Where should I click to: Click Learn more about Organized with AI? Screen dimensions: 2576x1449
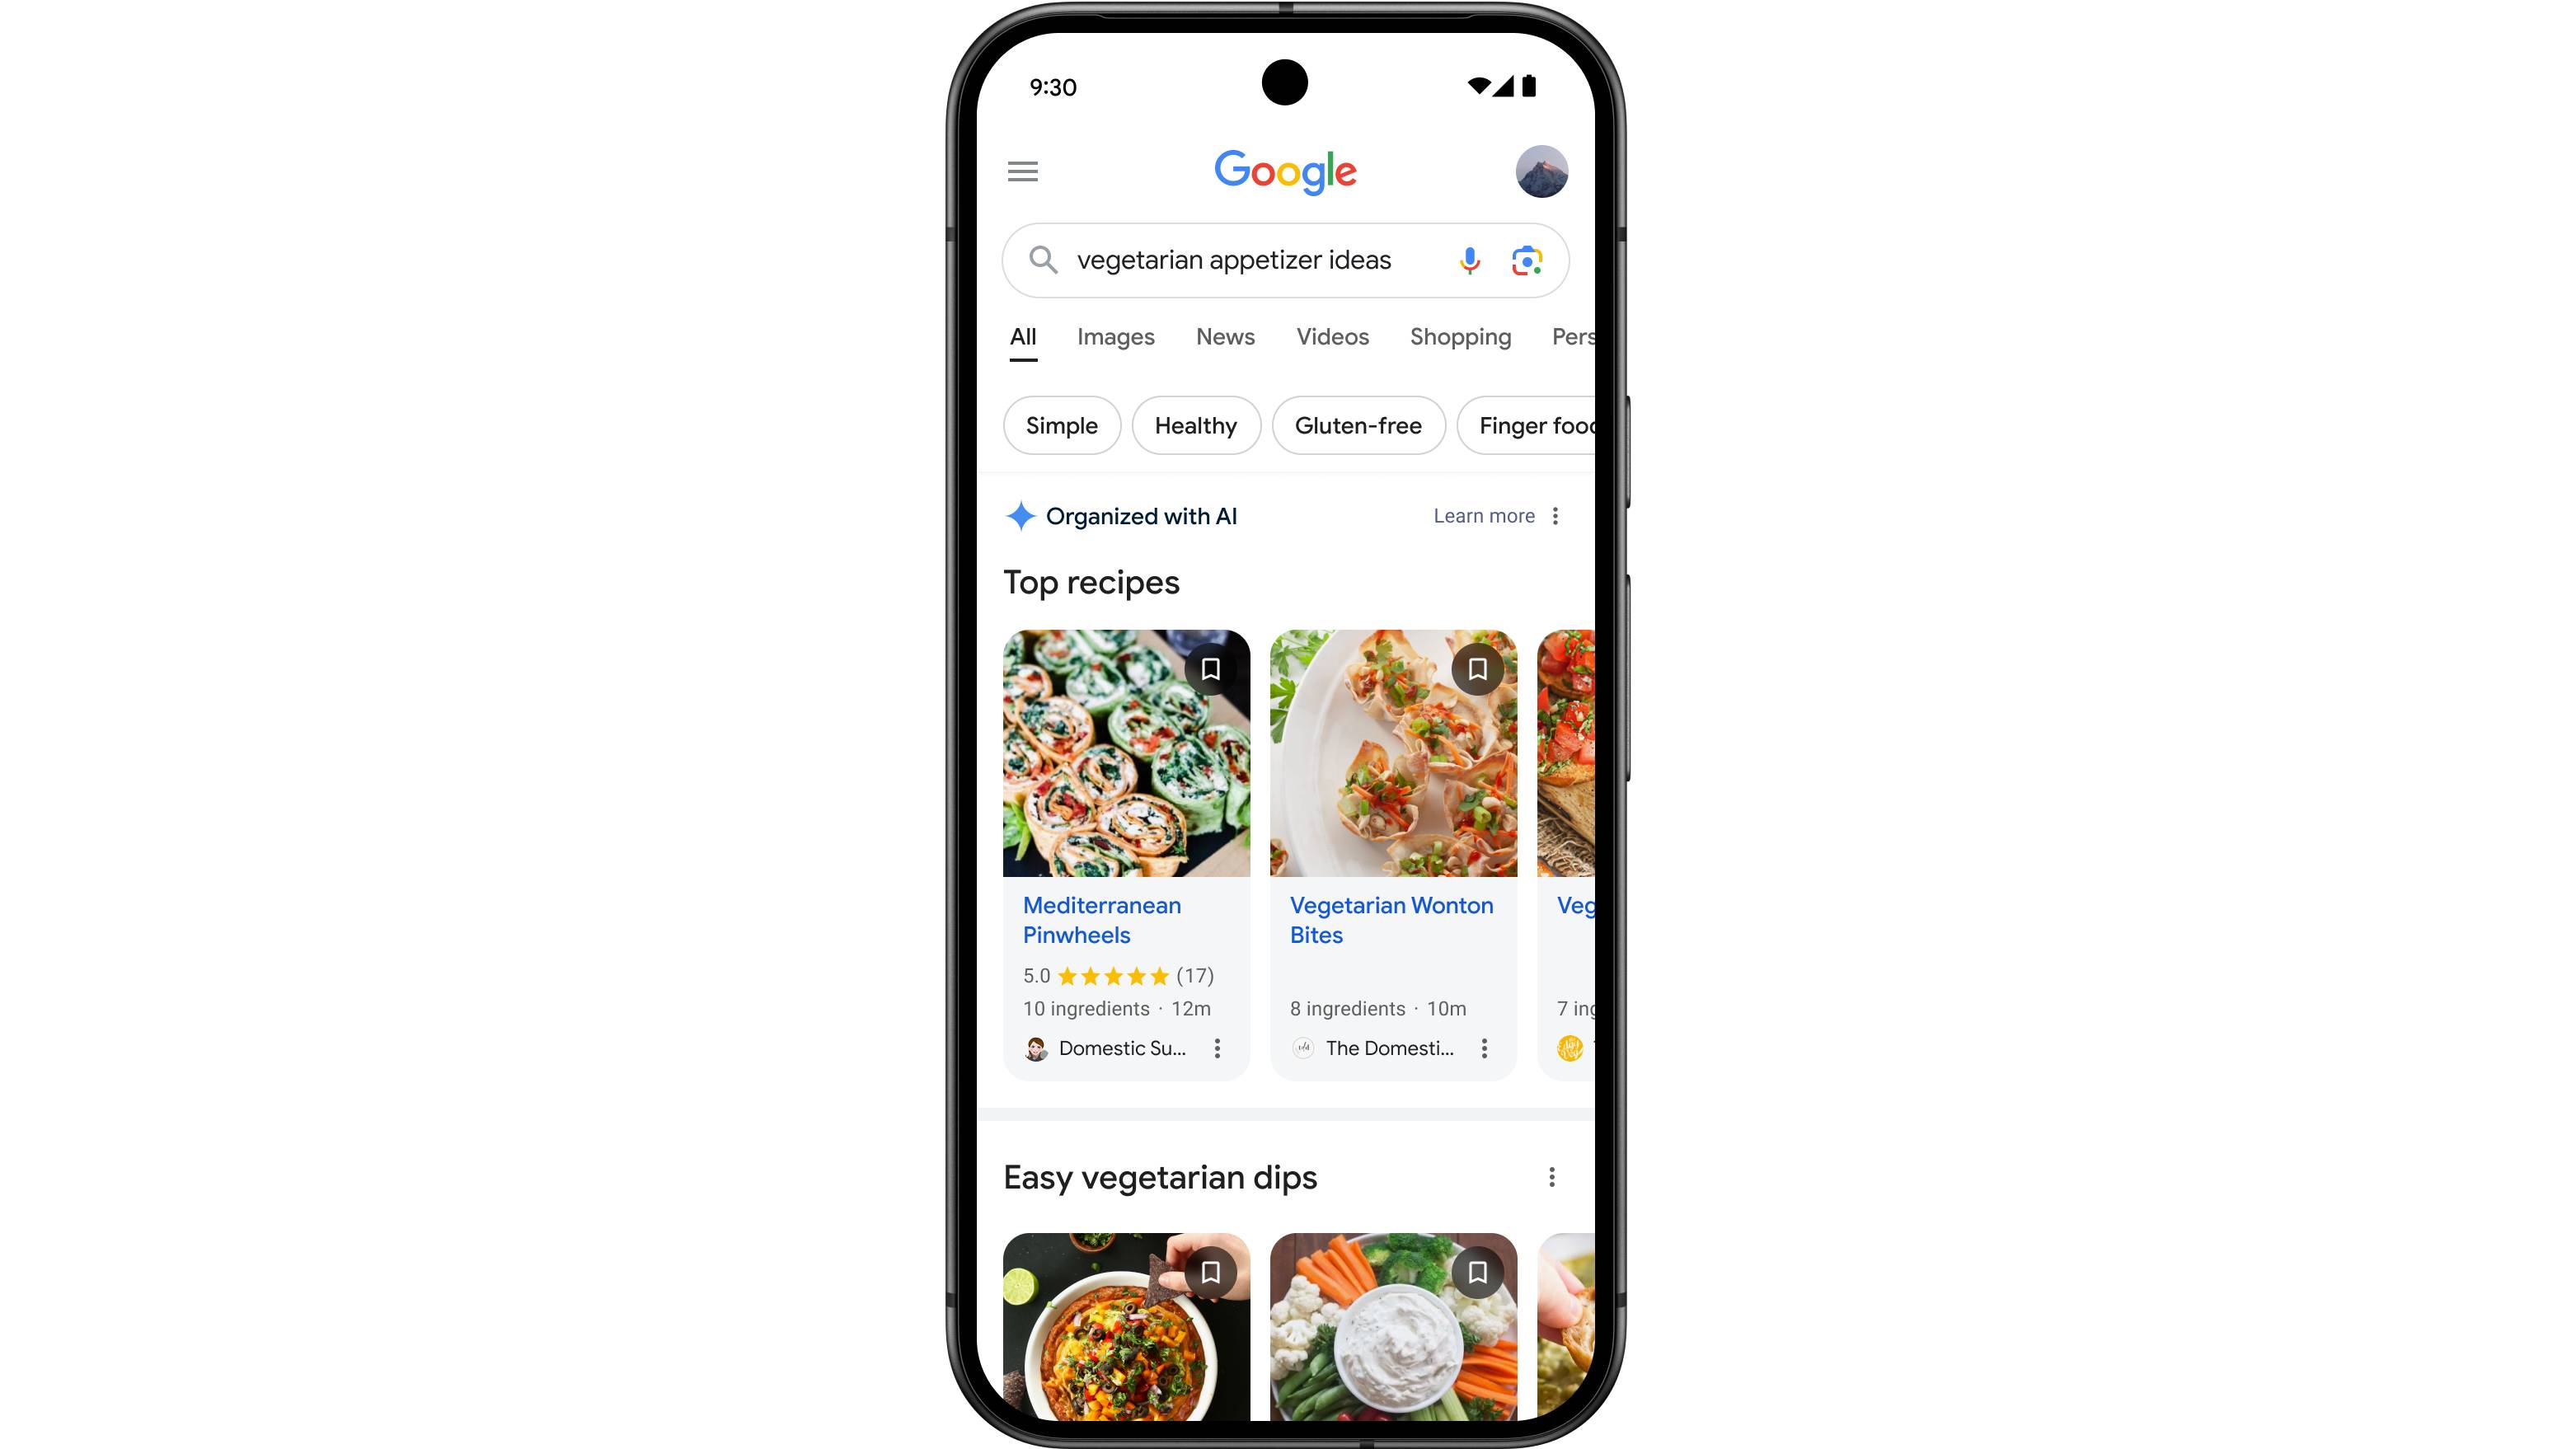1483,515
